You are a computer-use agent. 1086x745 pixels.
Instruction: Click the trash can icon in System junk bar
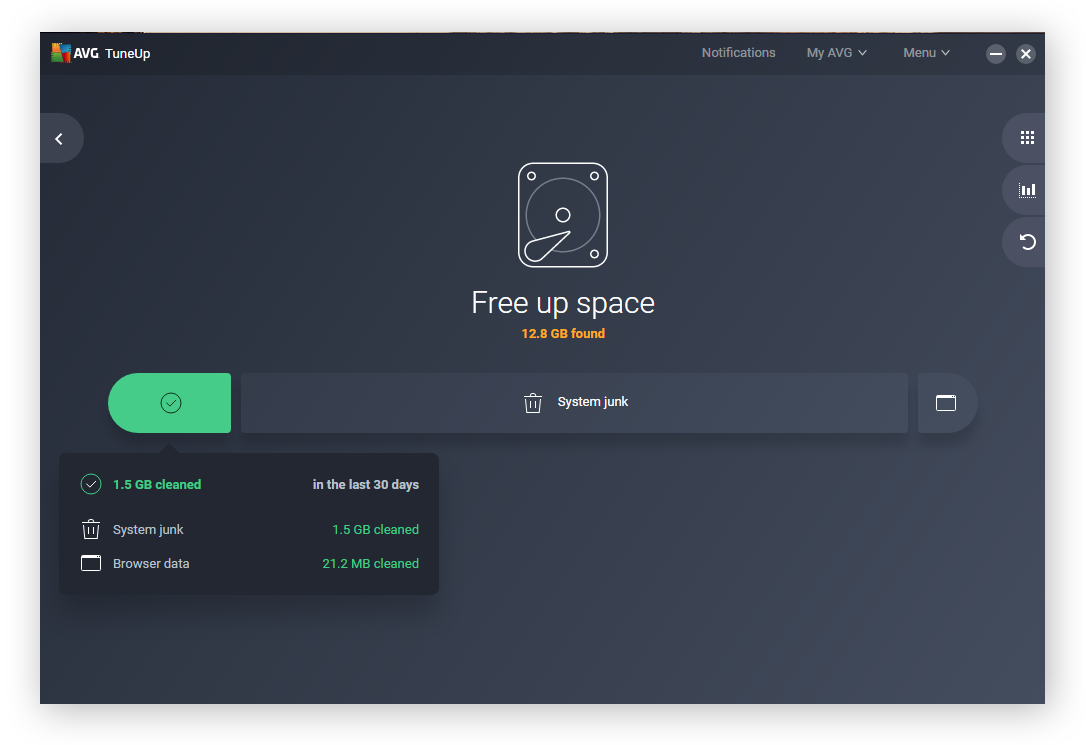click(533, 403)
